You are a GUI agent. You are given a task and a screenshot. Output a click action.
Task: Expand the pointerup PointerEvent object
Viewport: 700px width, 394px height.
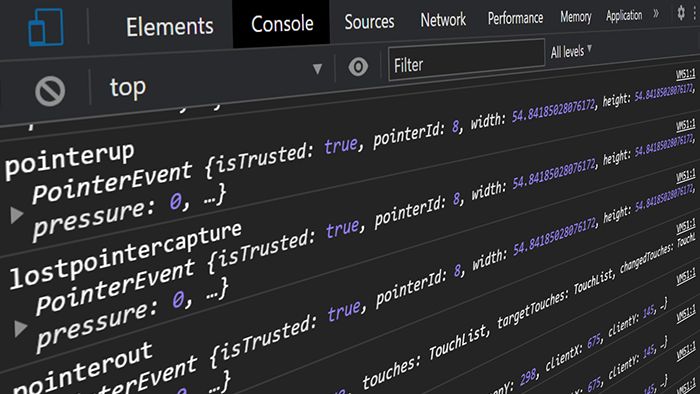(17, 215)
